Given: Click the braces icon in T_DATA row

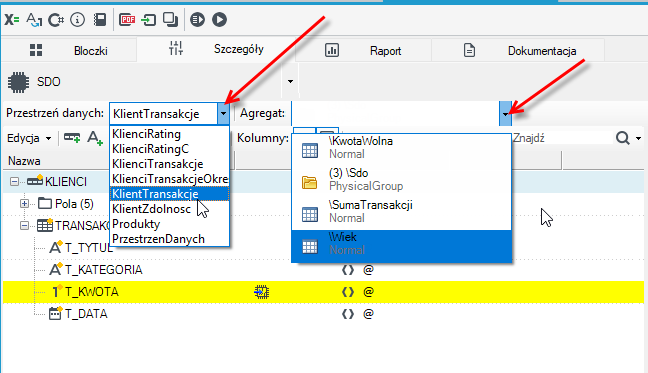Looking at the screenshot, I should point(348,314).
